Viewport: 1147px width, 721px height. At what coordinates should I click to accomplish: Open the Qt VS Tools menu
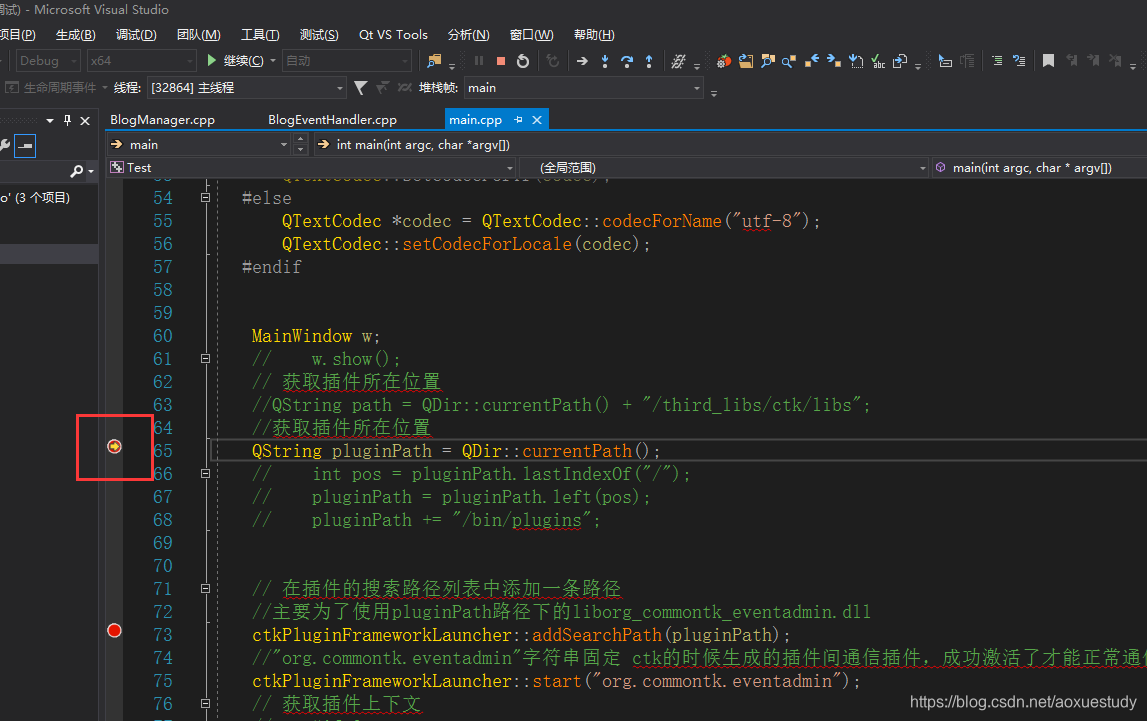392,34
